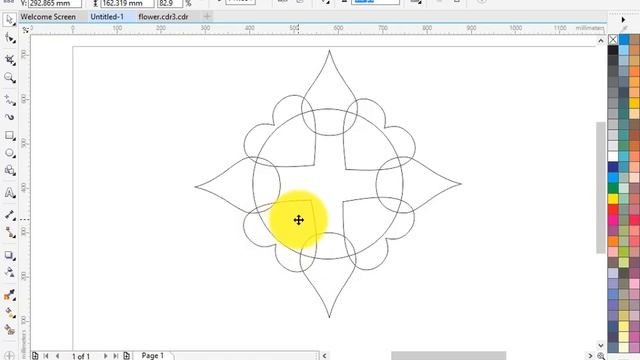Viewport: 640px width, 360px height.
Task: Click the horizontal scrollbar left arrow
Action: 324,356
